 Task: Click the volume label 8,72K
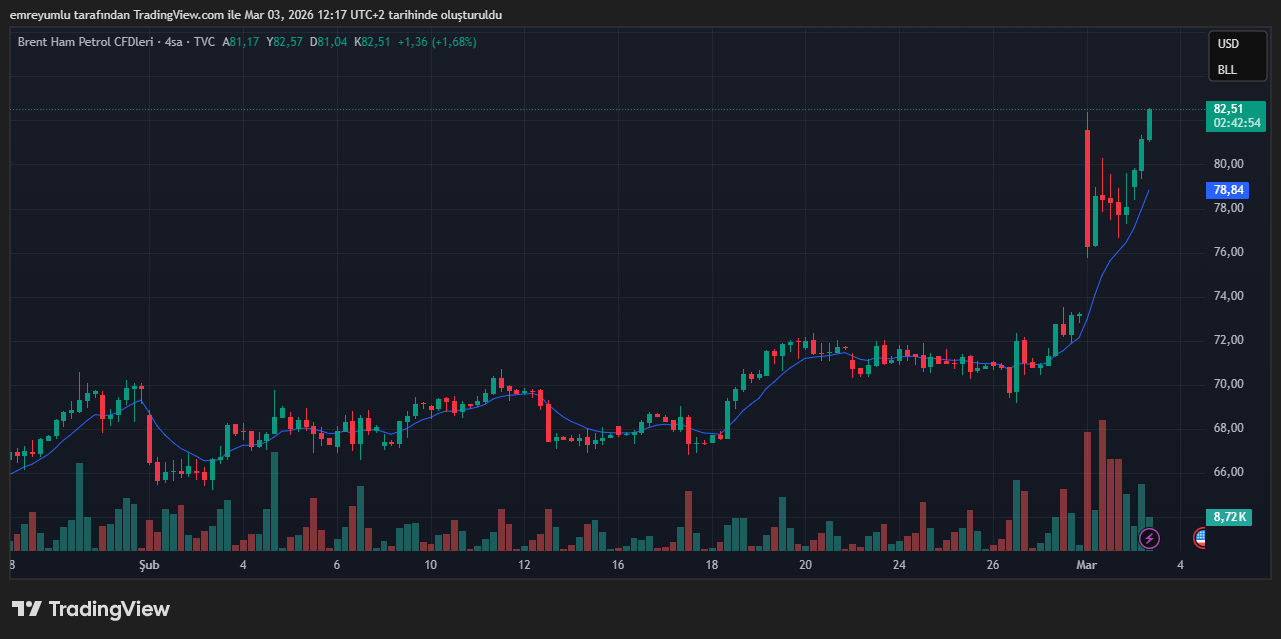tap(1228, 517)
